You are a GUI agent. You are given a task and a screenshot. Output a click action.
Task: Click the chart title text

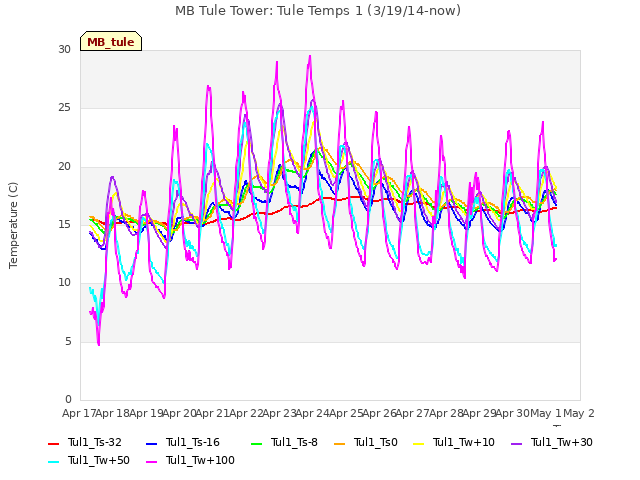[318, 11]
